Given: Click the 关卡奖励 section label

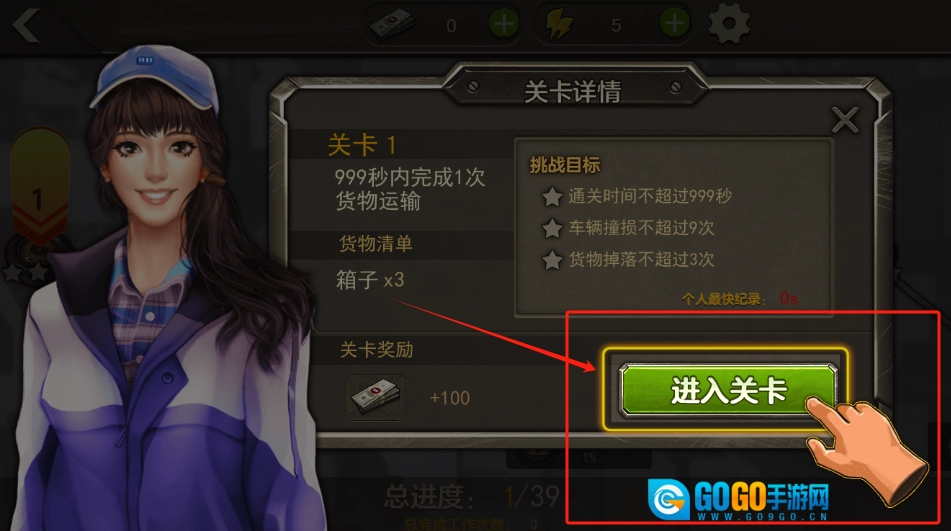Looking at the screenshot, I should click(376, 350).
